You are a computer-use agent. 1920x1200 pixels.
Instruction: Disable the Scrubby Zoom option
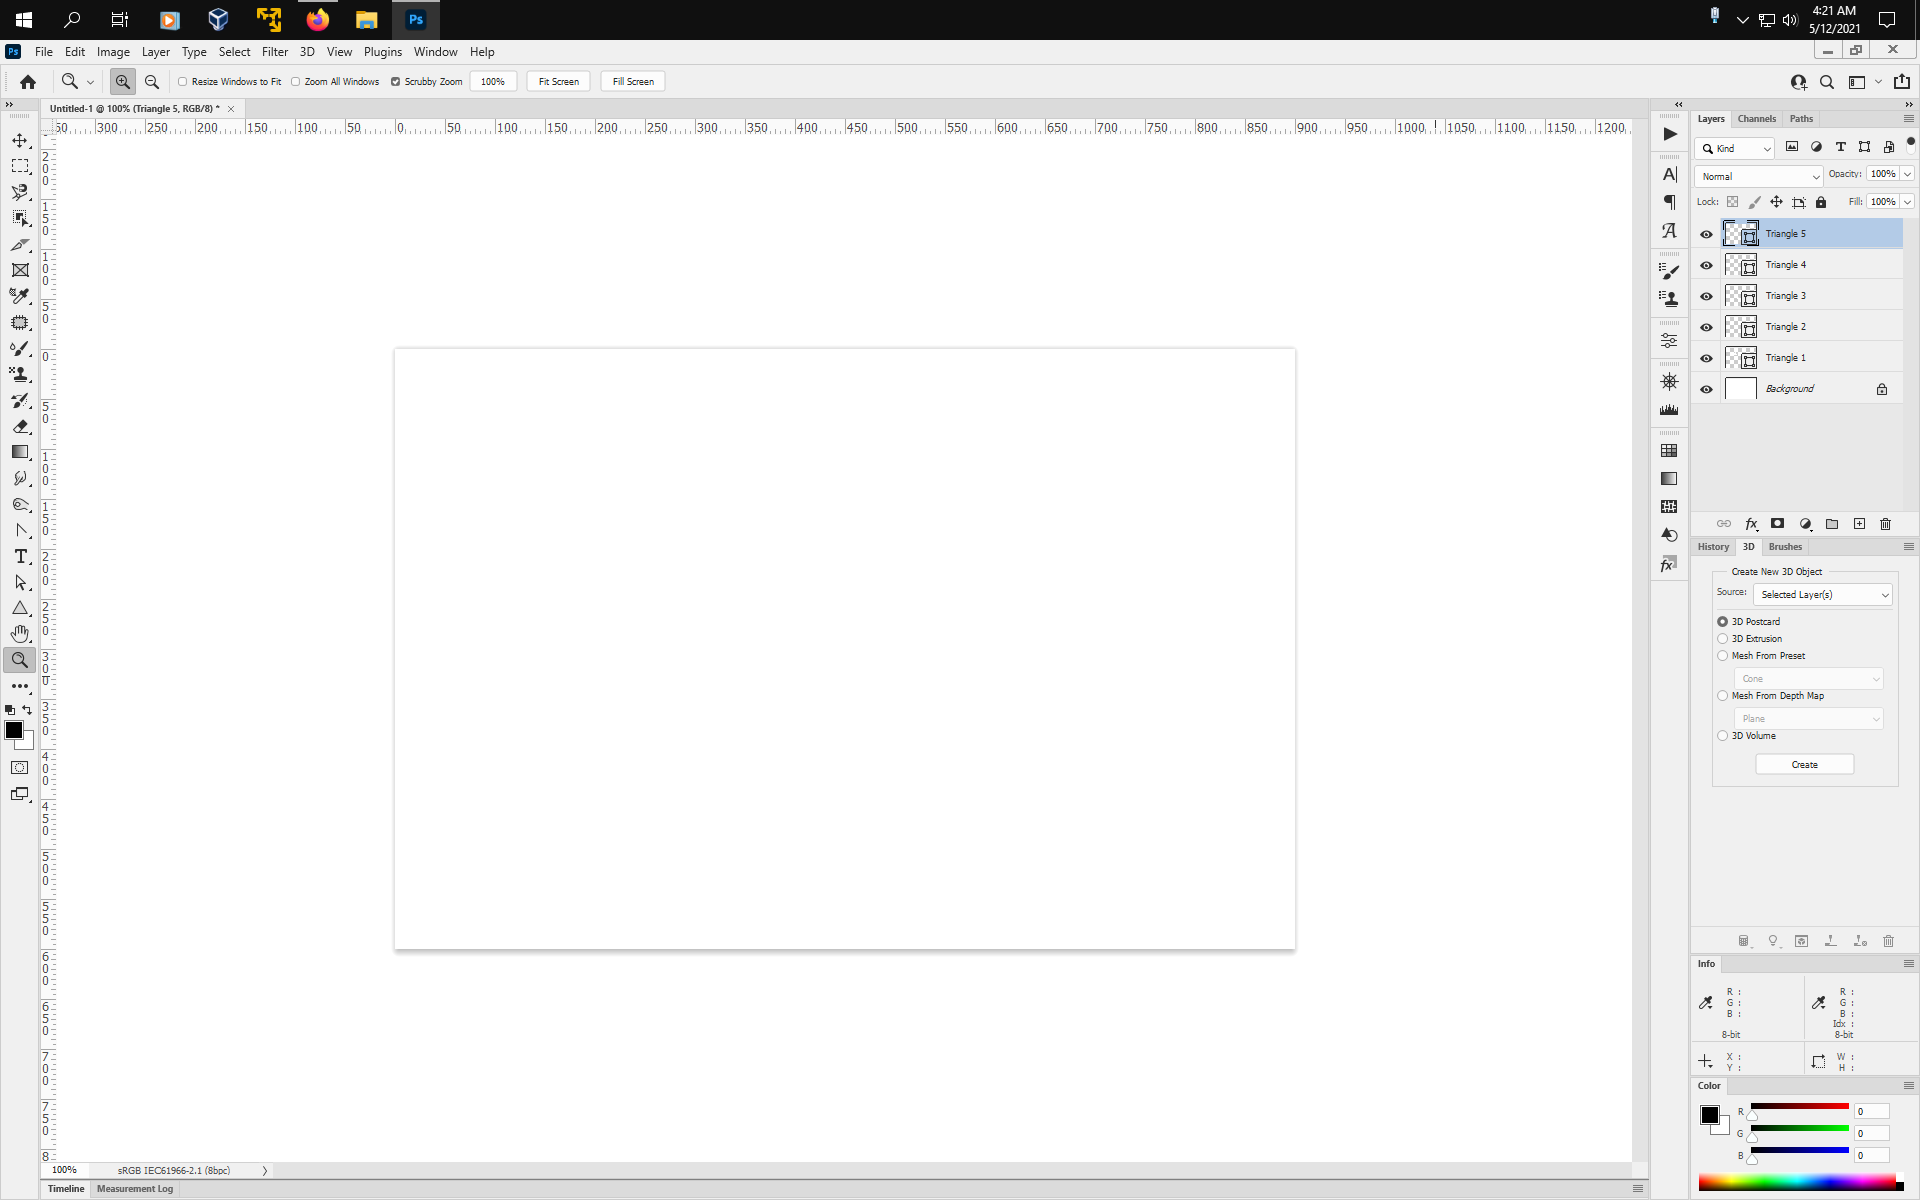tap(396, 81)
